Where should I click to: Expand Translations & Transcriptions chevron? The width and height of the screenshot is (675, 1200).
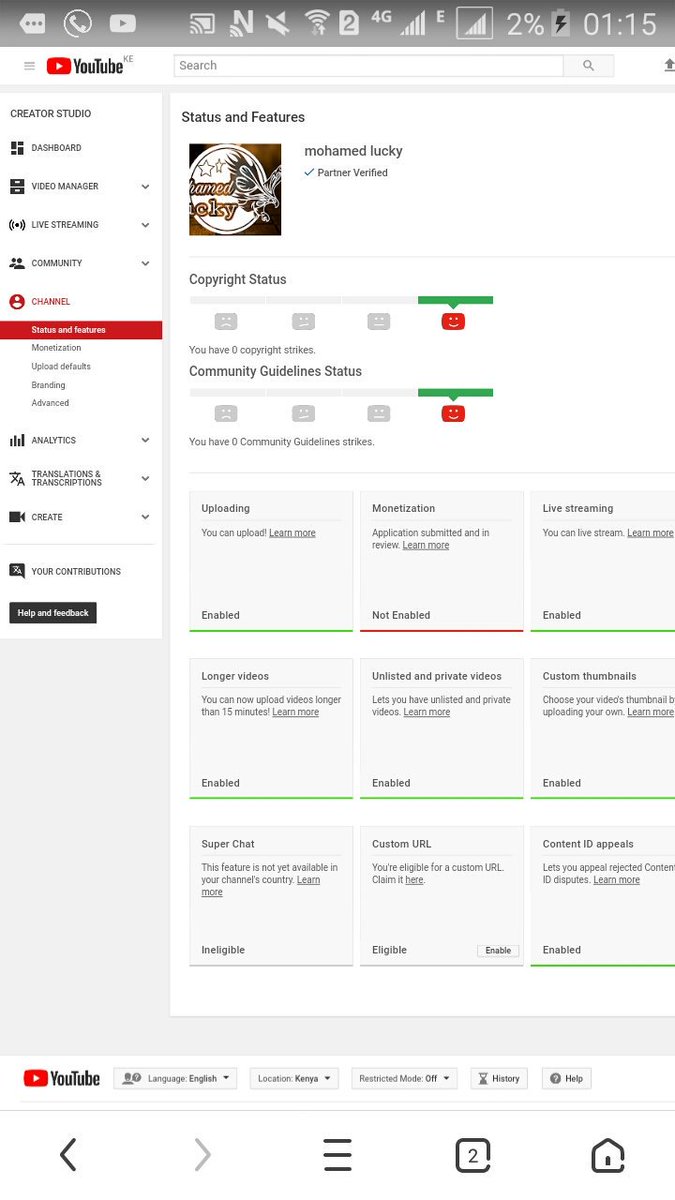145,478
